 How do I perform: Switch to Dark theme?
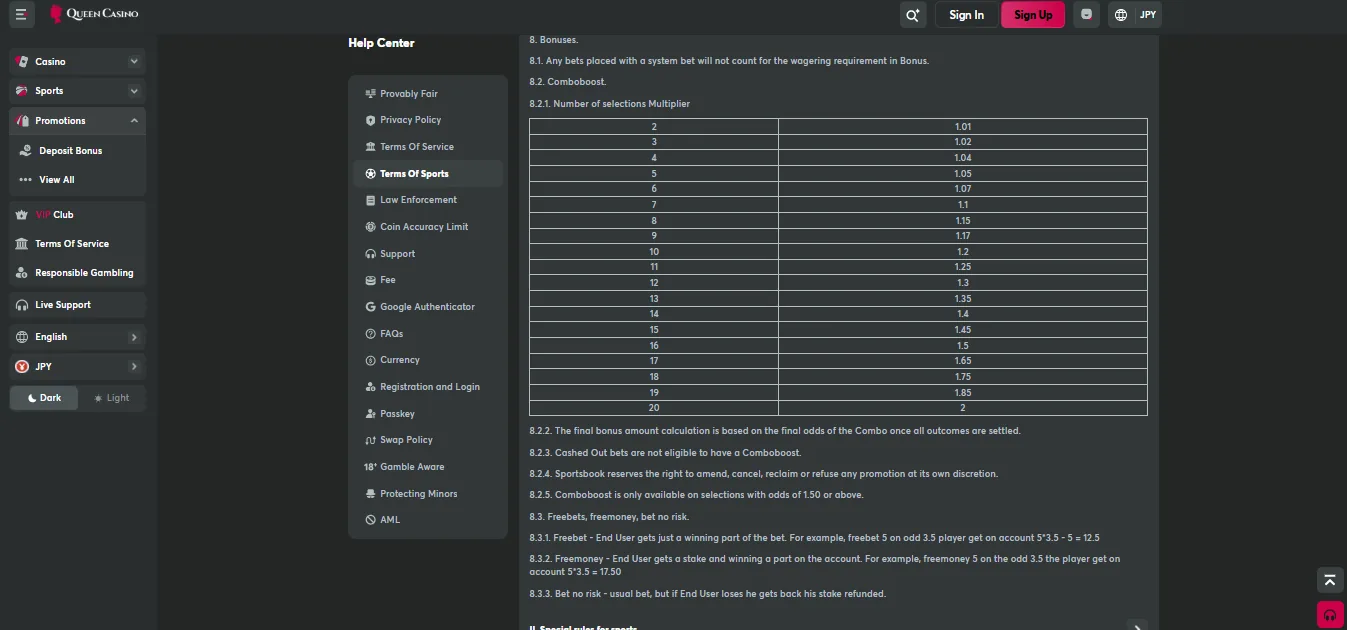(x=44, y=398)
